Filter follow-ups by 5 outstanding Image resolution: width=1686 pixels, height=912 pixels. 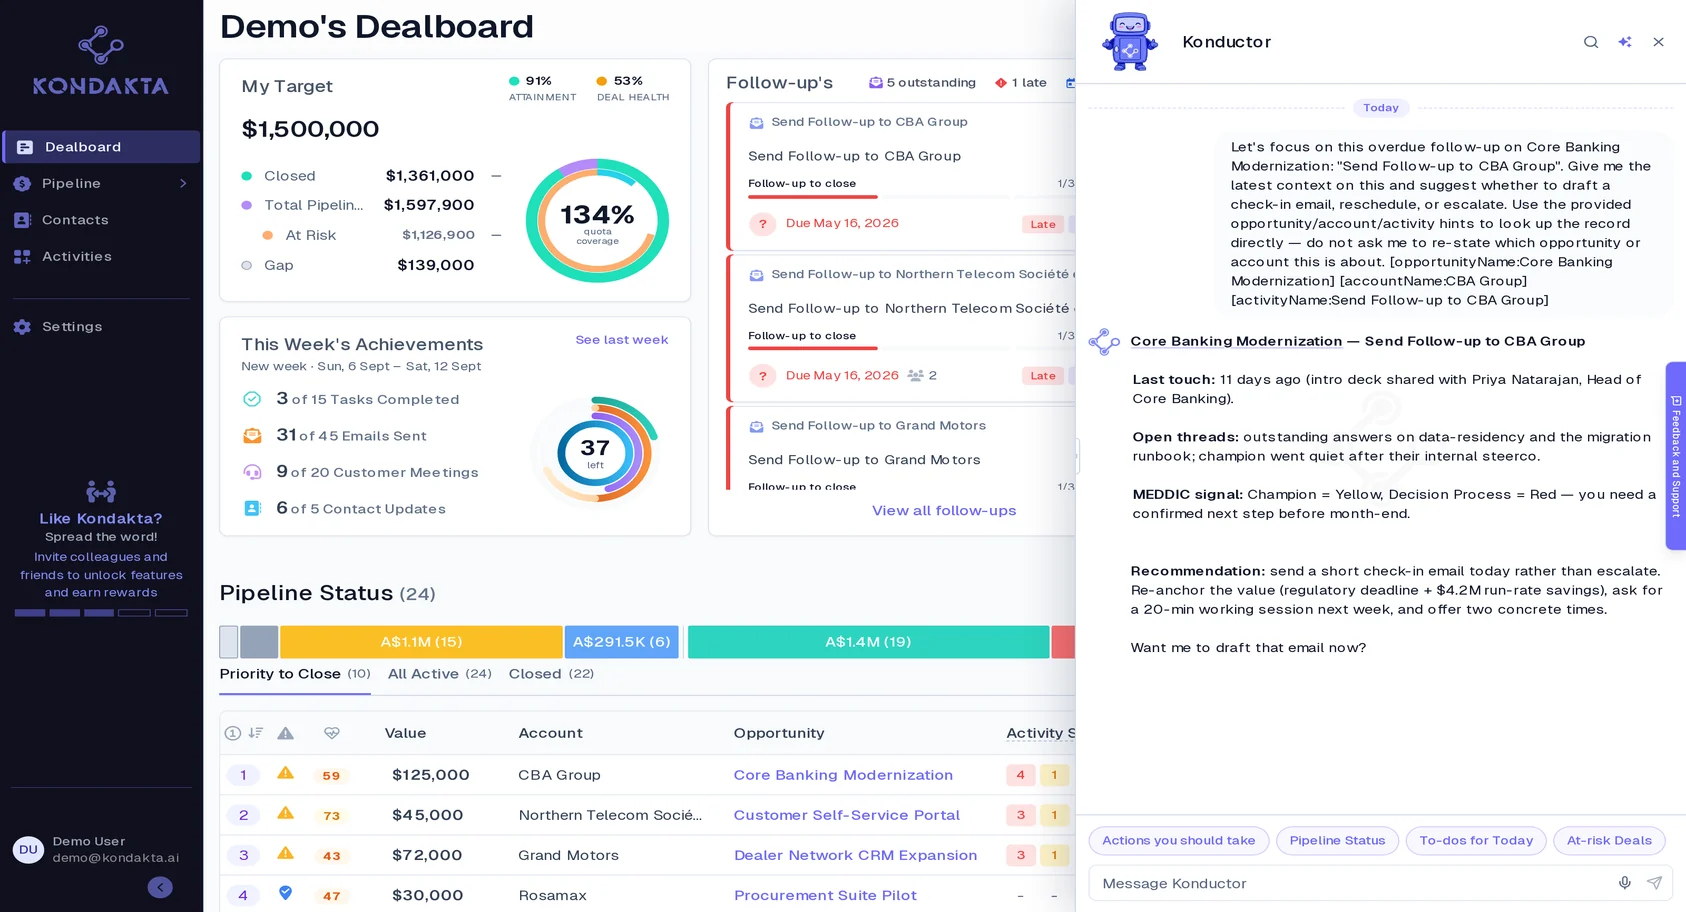pyautogui.click(x=922, y=83)
